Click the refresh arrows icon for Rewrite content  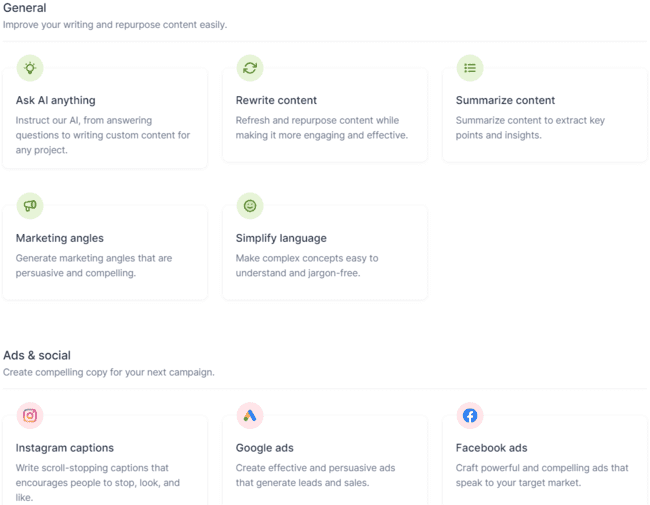pyautogui.click(x=250, y=68)
